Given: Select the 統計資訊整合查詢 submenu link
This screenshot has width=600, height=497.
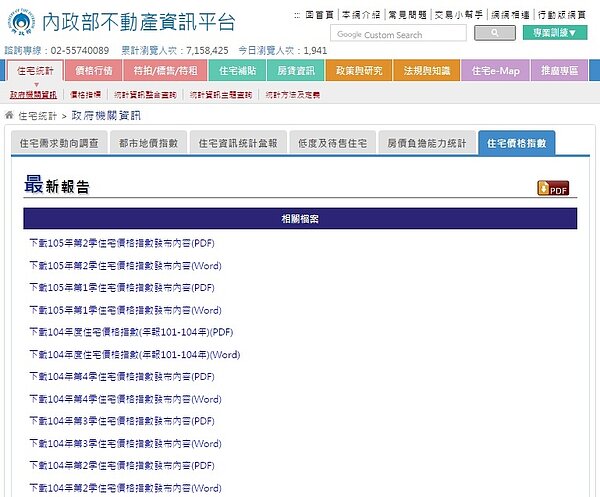Looking at the screenshot, I should (145, 95).
